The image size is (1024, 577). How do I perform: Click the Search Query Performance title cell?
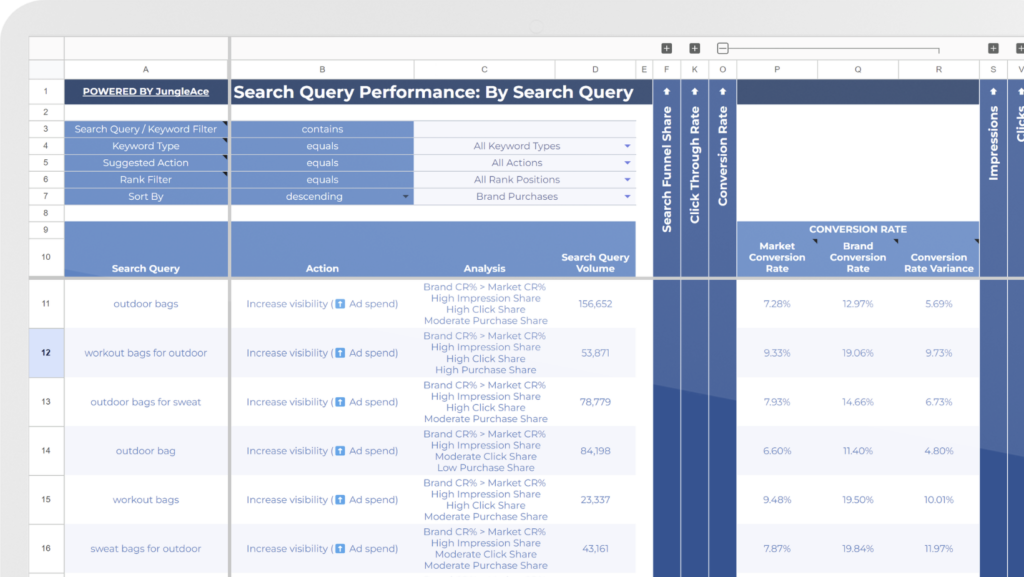(x=434, y=92)
